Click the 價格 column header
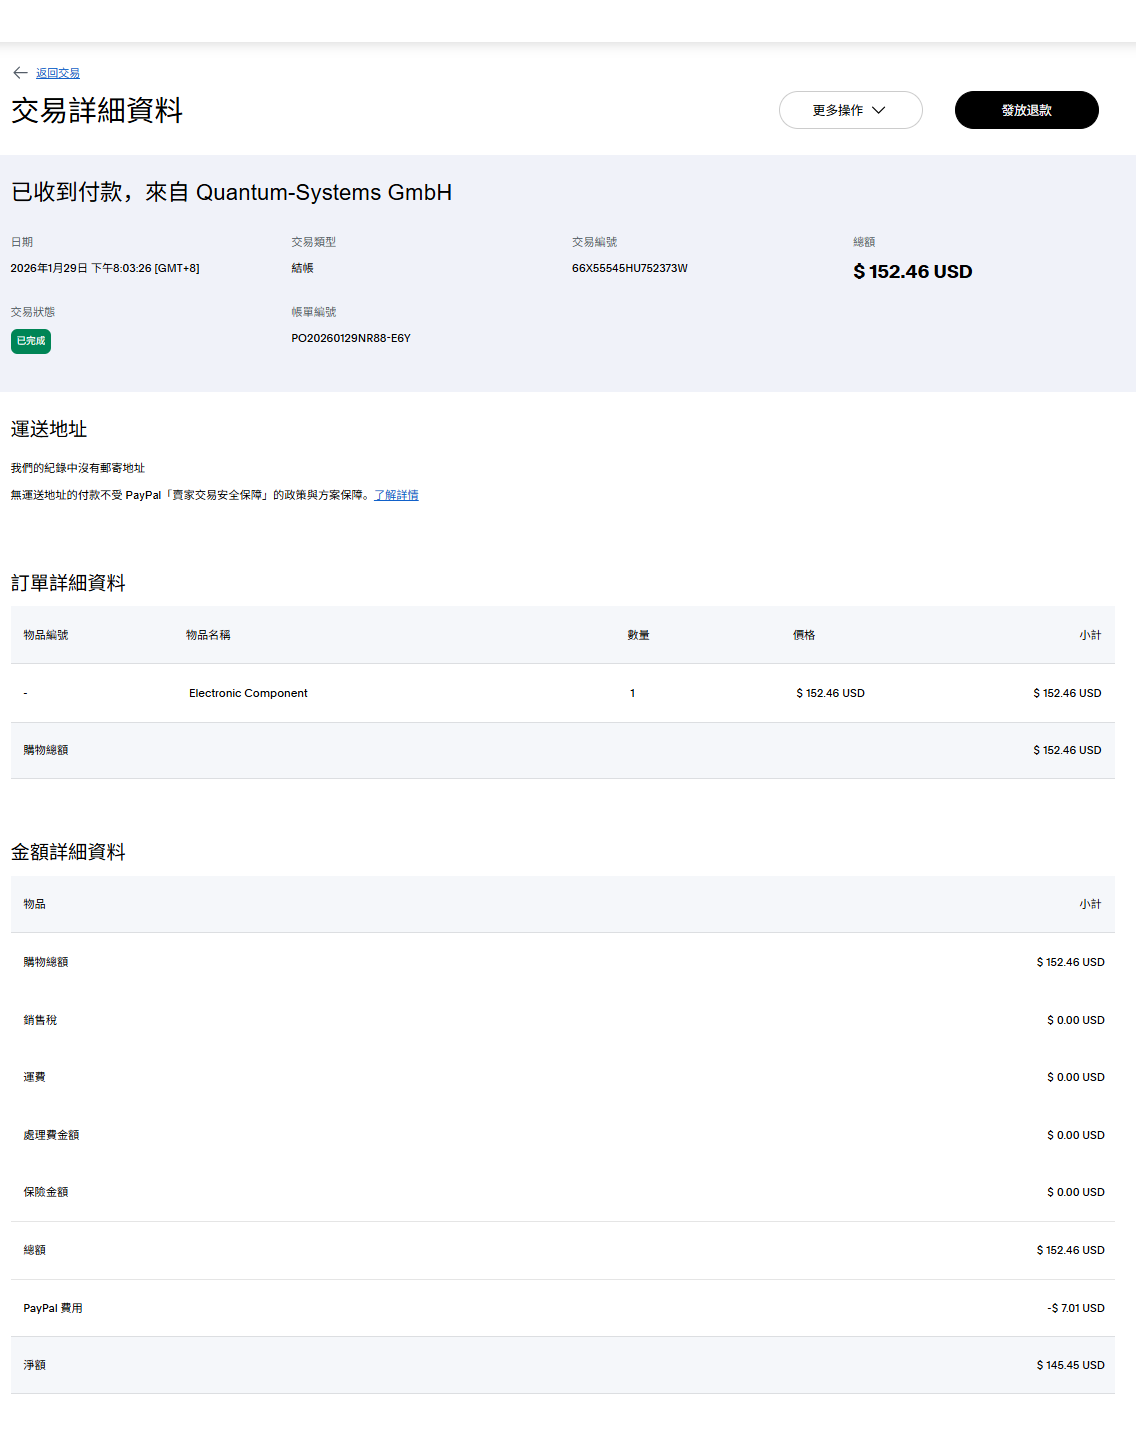1136x1429 pixels. [804, 635]
